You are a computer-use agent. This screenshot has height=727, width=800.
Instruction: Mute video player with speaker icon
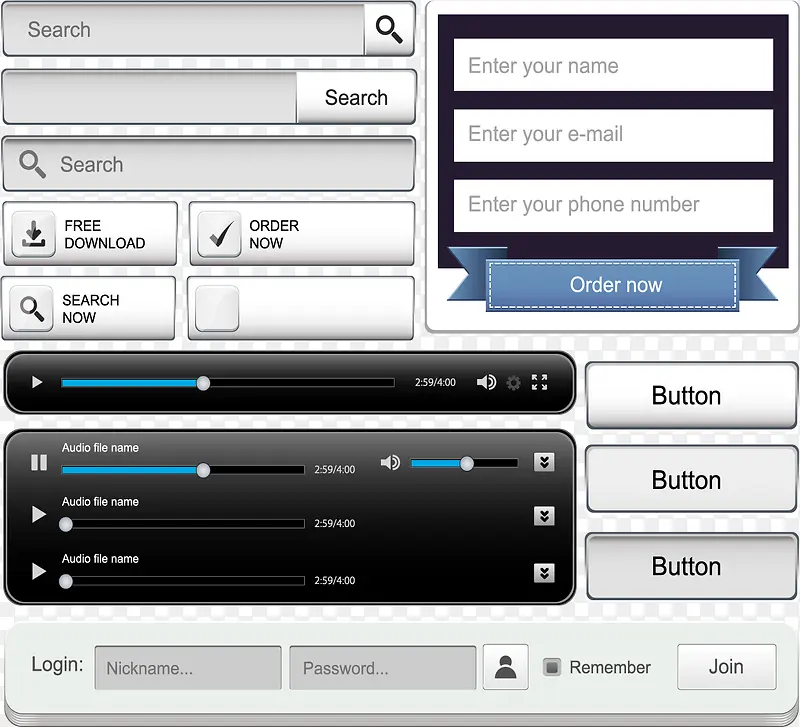(x=486, y=382)
